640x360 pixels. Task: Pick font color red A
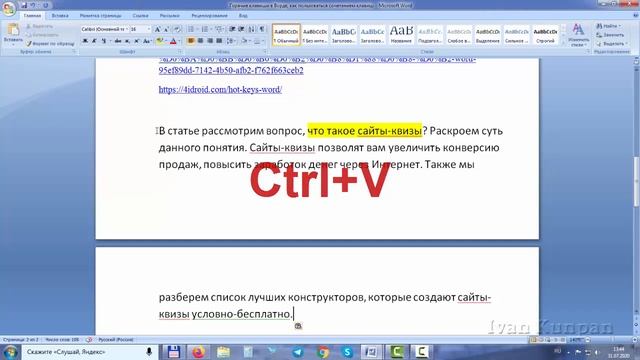click(x=173, y=41)
